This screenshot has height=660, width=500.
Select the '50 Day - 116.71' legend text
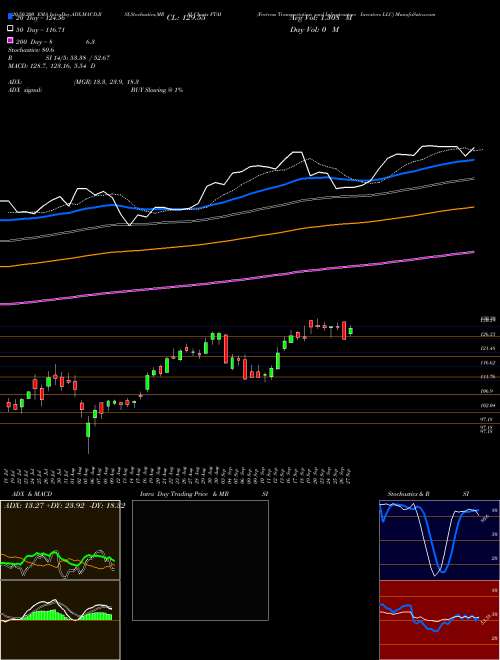(40, 29)
